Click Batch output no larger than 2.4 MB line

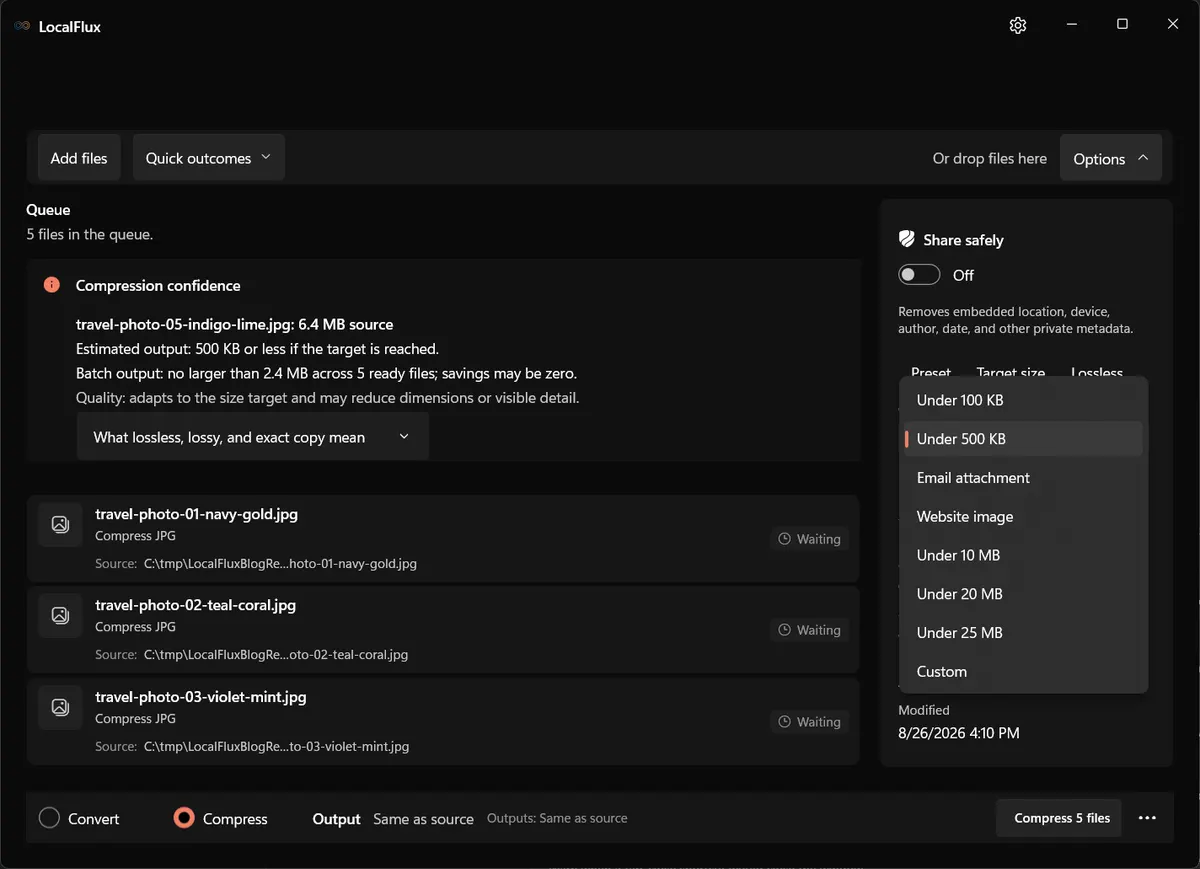pyautogui.click(x=326, y=373)
